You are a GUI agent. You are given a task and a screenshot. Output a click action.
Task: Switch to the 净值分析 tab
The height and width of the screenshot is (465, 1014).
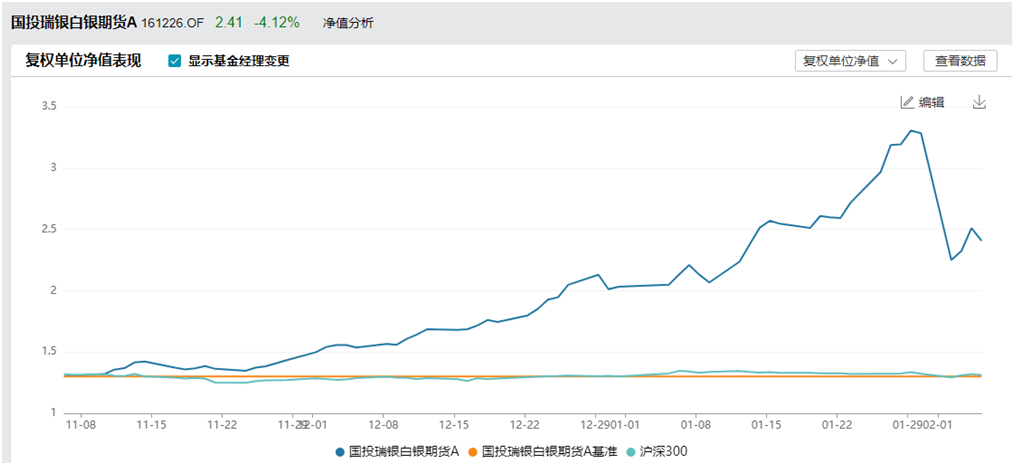(x=348, y=23)
